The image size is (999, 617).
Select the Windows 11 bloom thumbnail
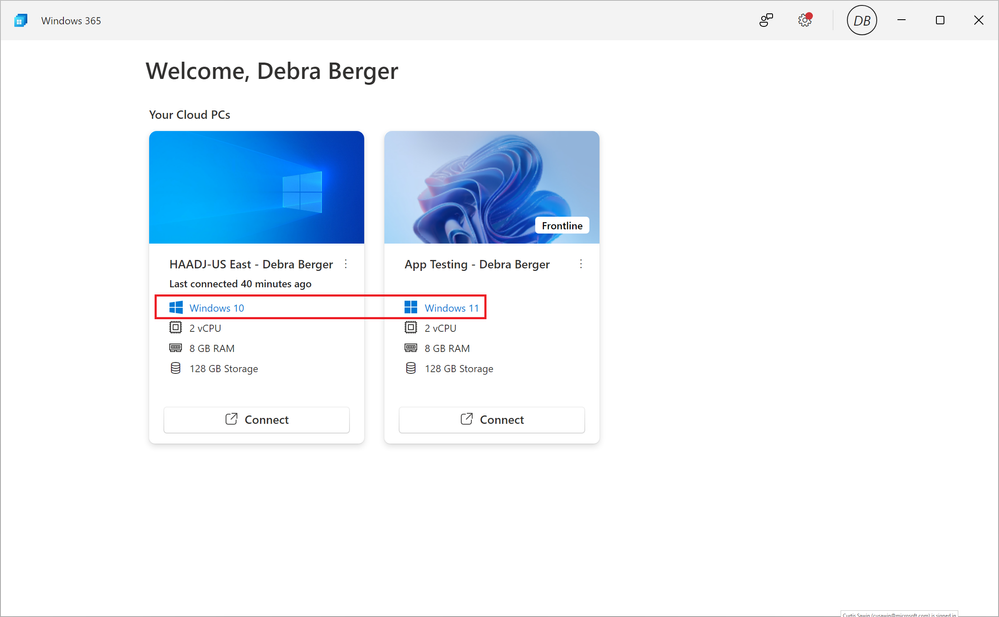point(491,187)
